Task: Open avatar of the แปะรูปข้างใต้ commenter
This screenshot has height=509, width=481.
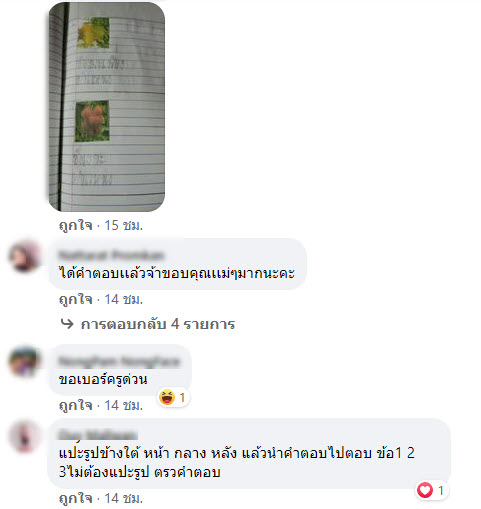Action: [x=24, y=436]
